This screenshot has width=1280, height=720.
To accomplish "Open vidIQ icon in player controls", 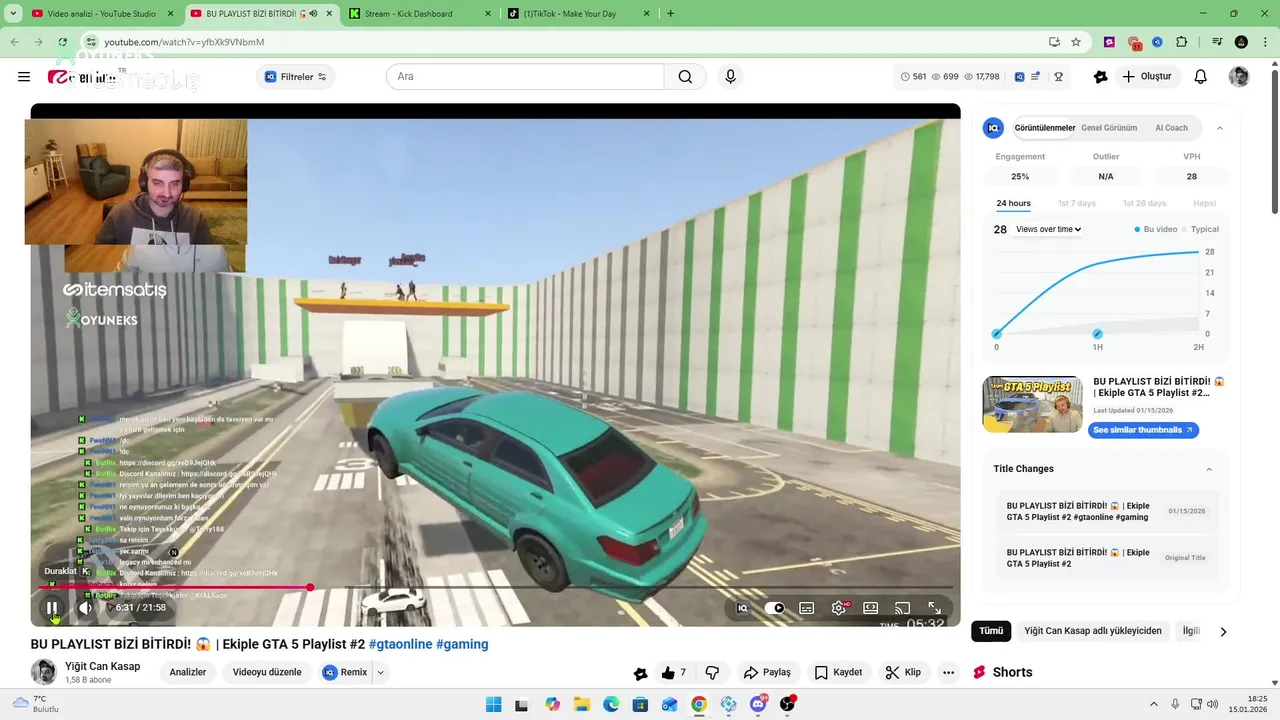I will pos(742,608).
